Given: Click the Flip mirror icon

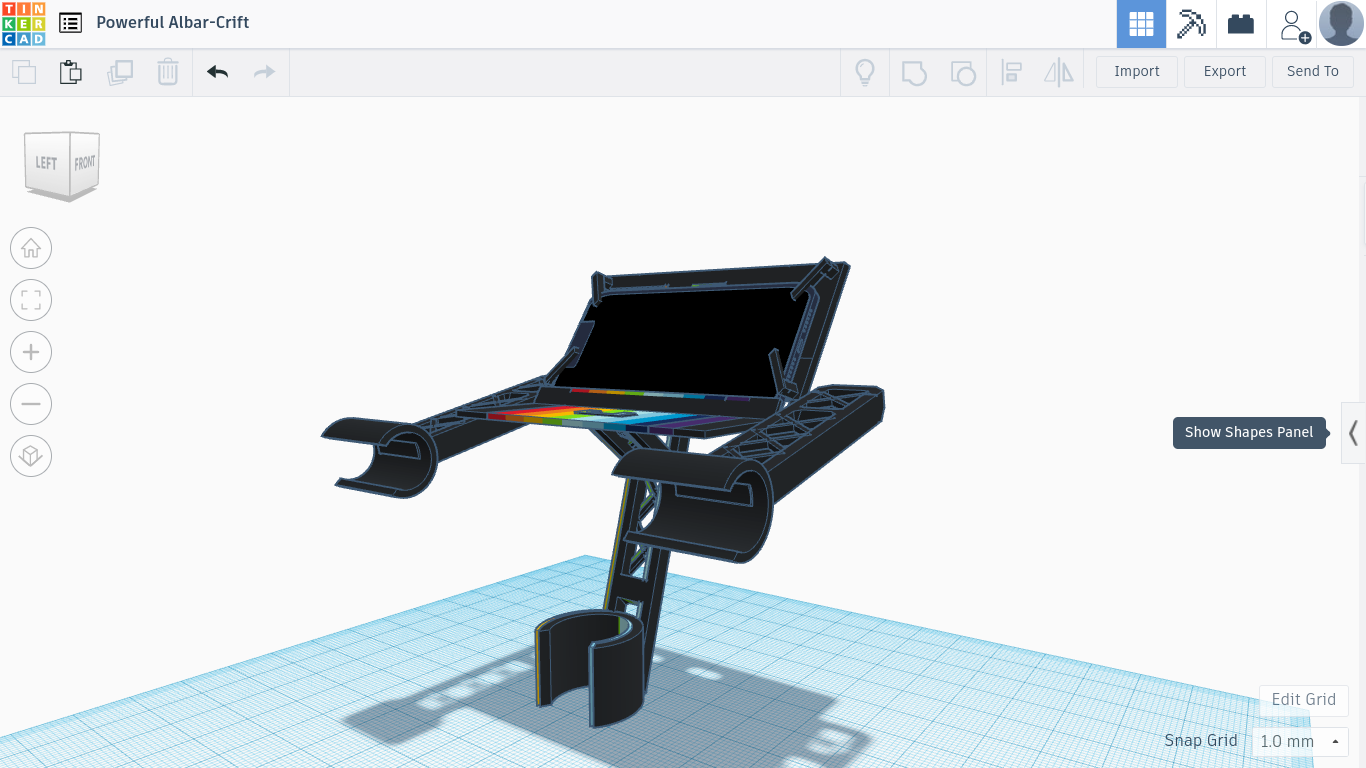Looking at the screenshot, I should point(1058,72).
